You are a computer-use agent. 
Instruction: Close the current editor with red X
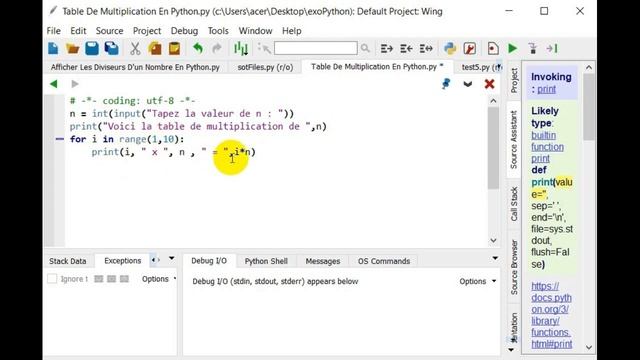489,84
